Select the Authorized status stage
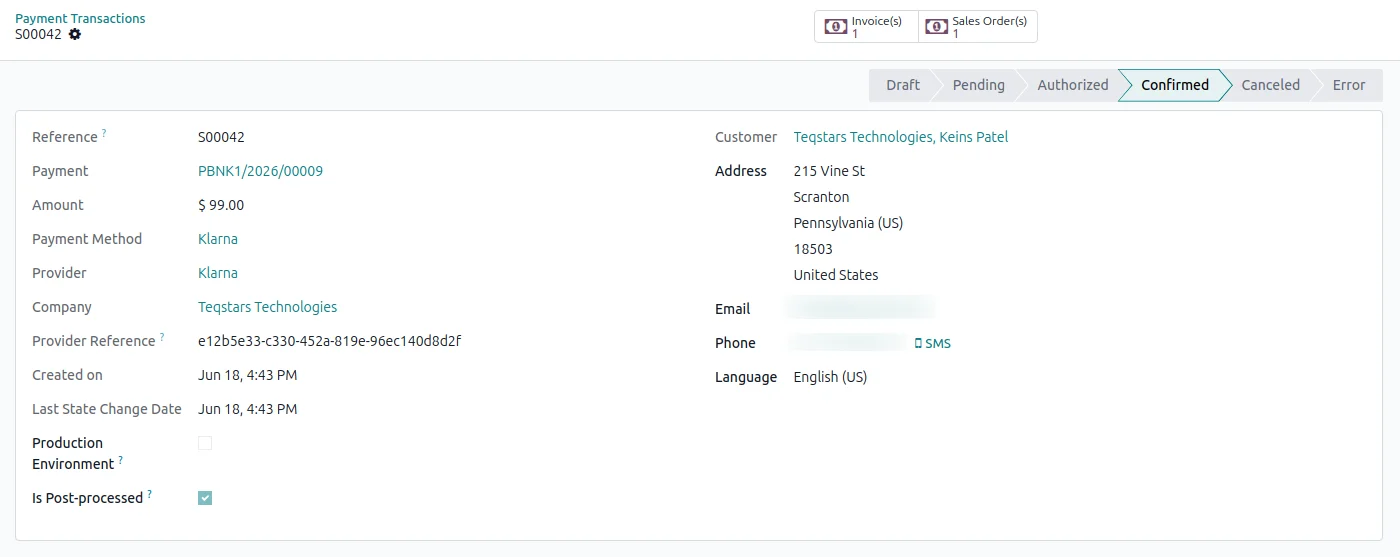This screenshot has width=1400, height=557. click(x=1072, y=85)
